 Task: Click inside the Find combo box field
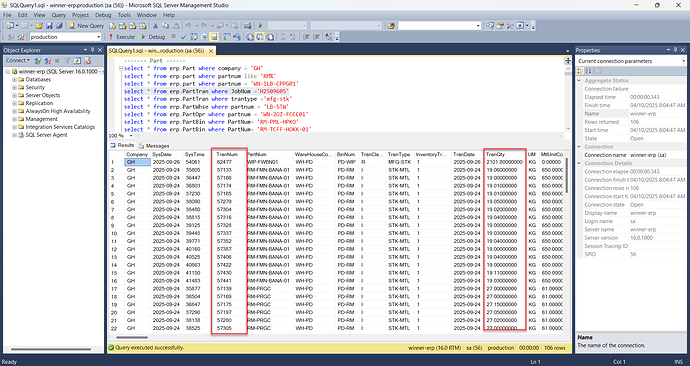point(436,26)
